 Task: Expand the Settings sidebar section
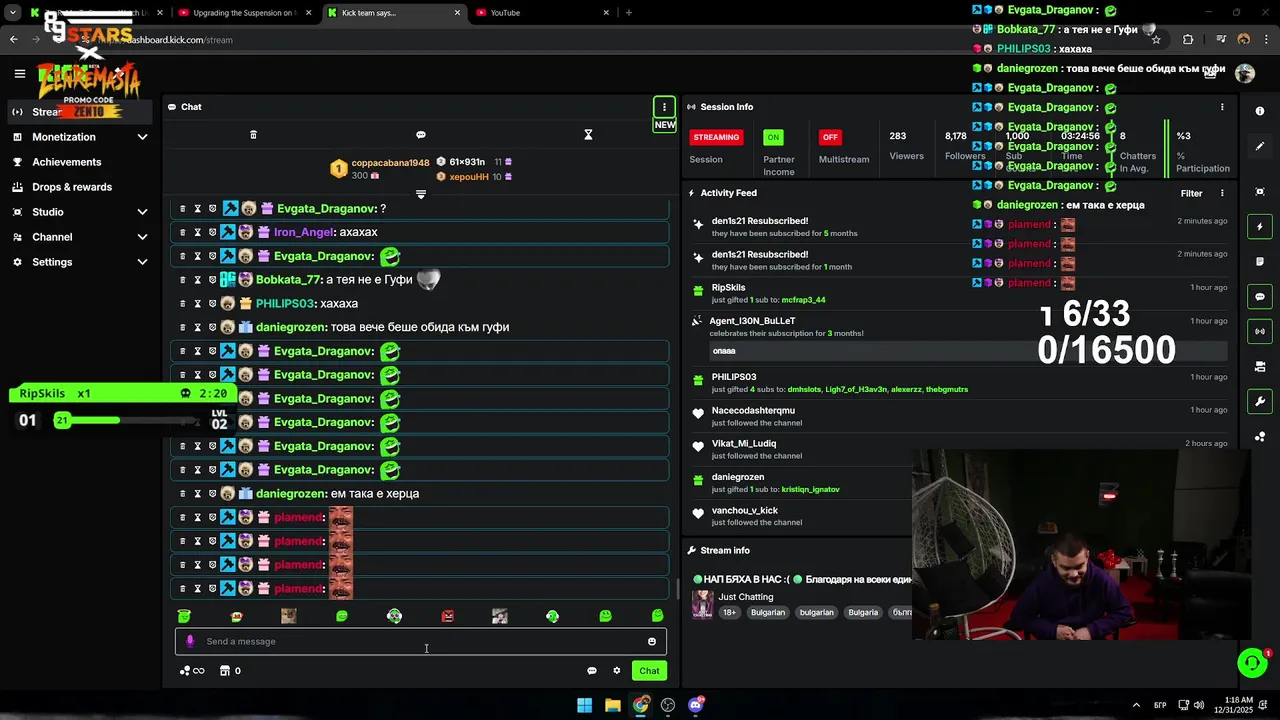(142, 262)
